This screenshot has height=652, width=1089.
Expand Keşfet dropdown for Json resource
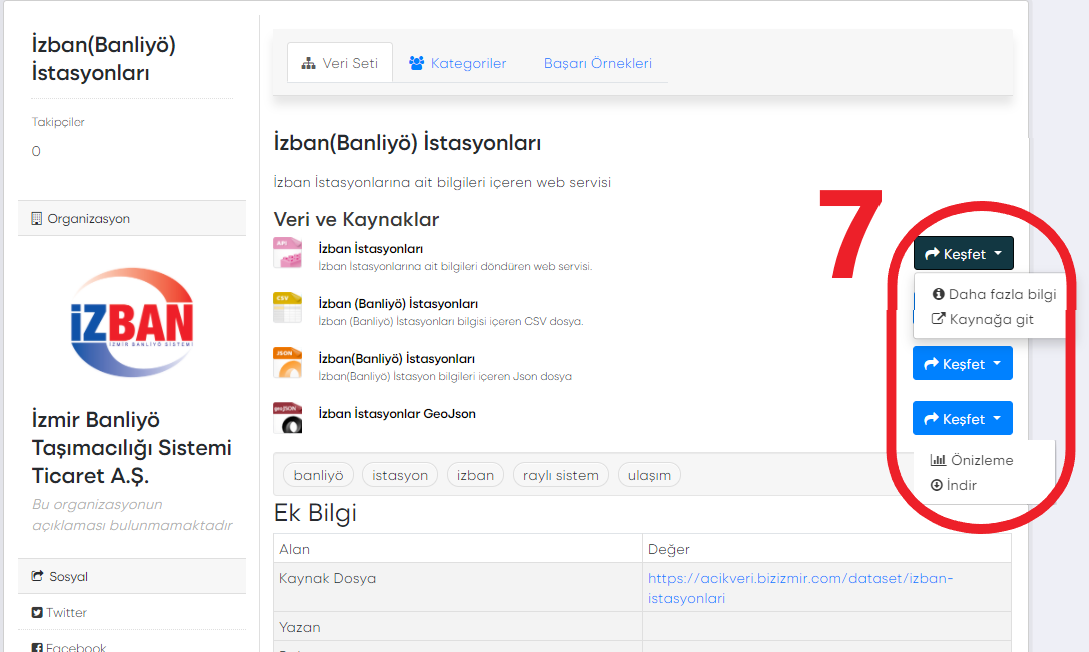[x=963, y=364]
